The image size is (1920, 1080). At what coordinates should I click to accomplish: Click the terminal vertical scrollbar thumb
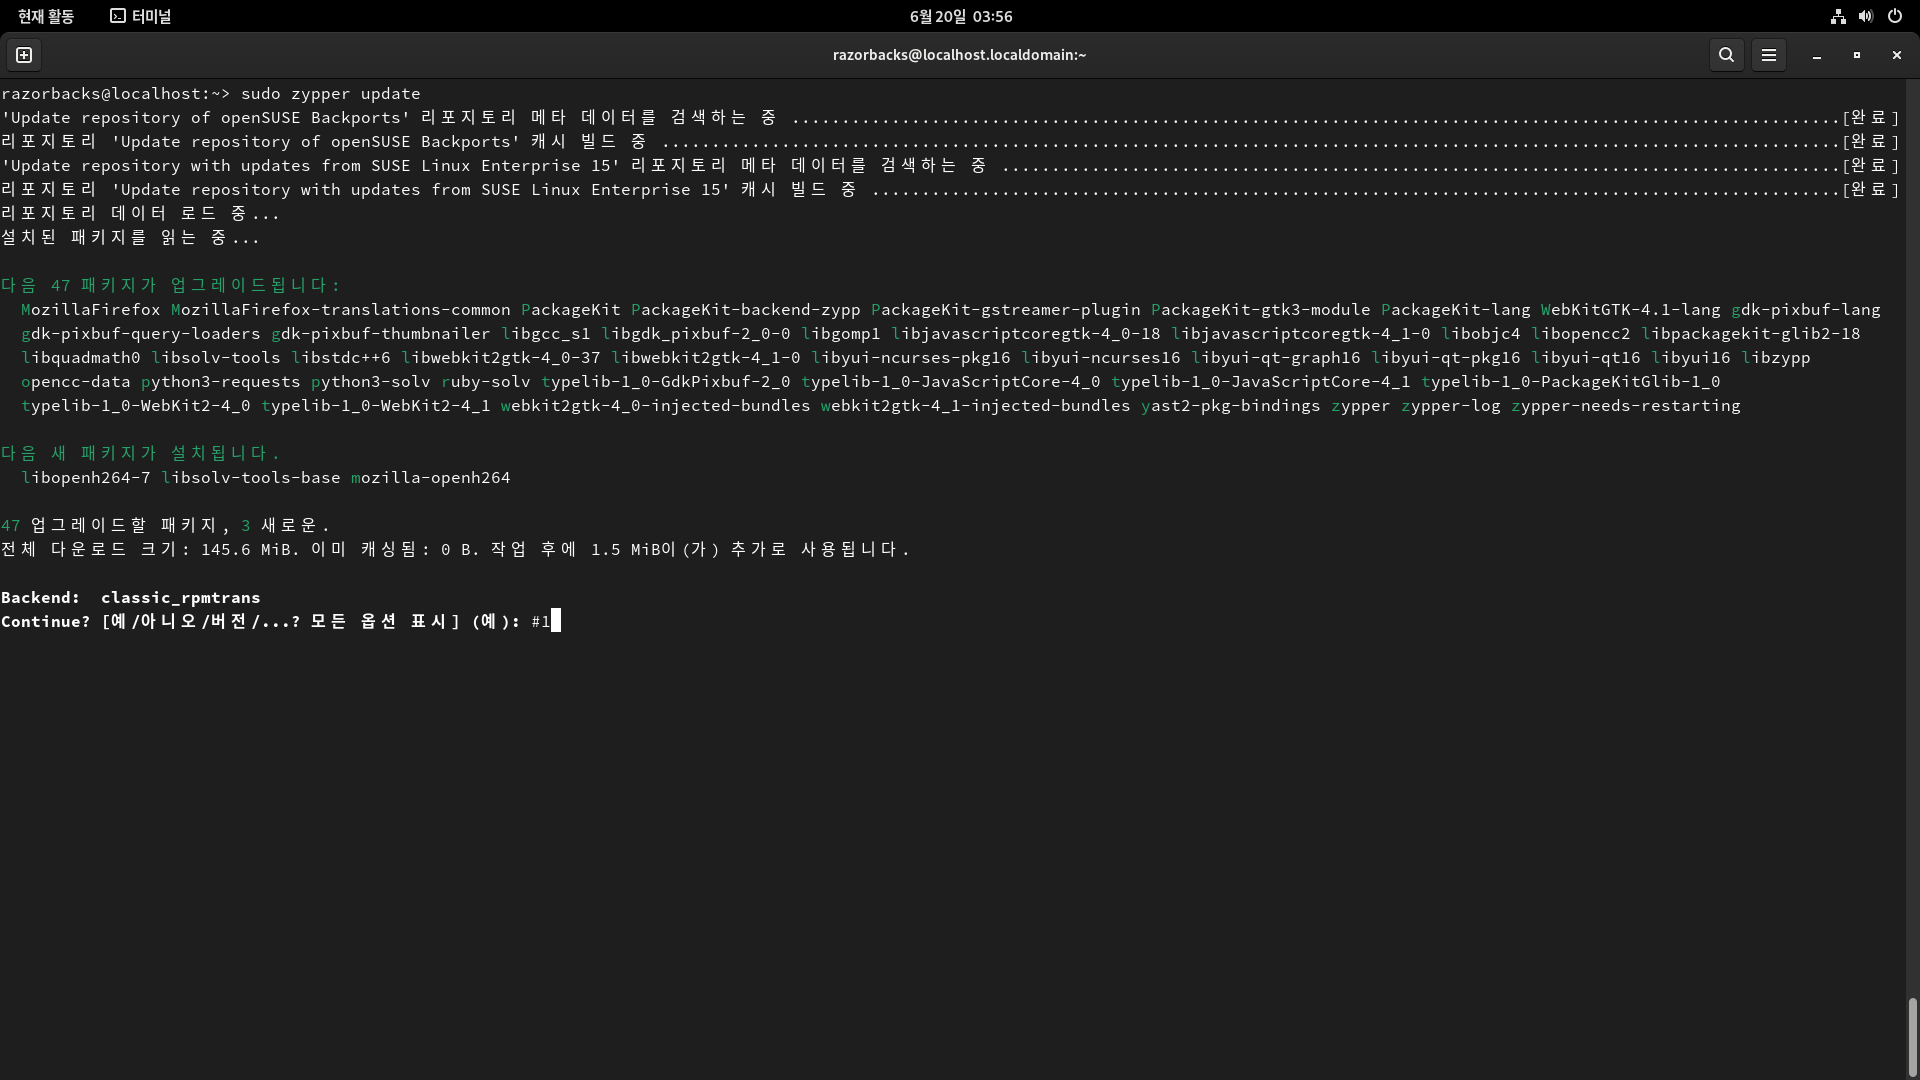[x=1912, y=1035]
